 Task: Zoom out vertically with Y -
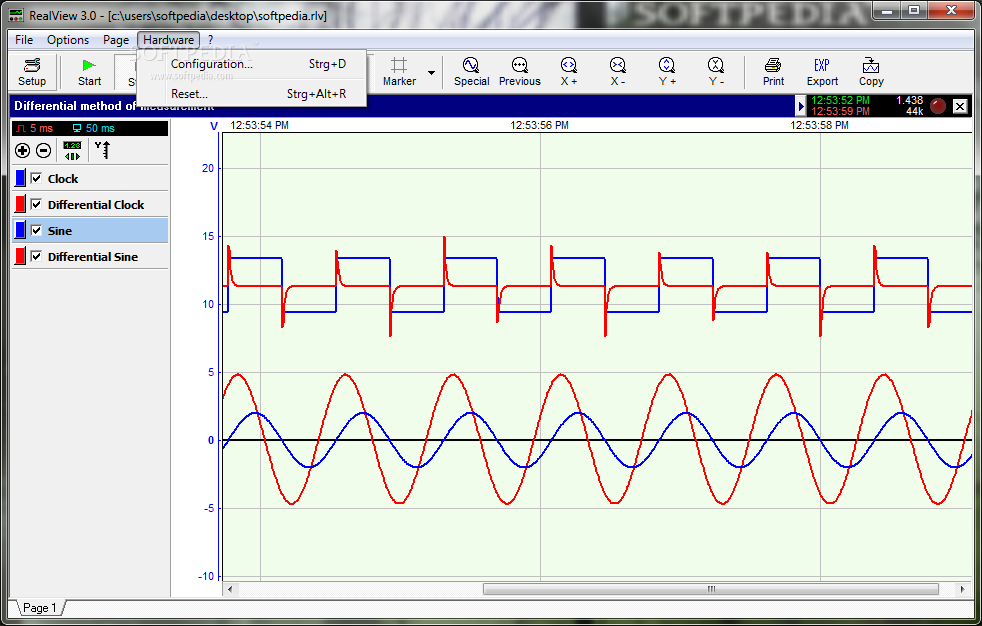716,72
